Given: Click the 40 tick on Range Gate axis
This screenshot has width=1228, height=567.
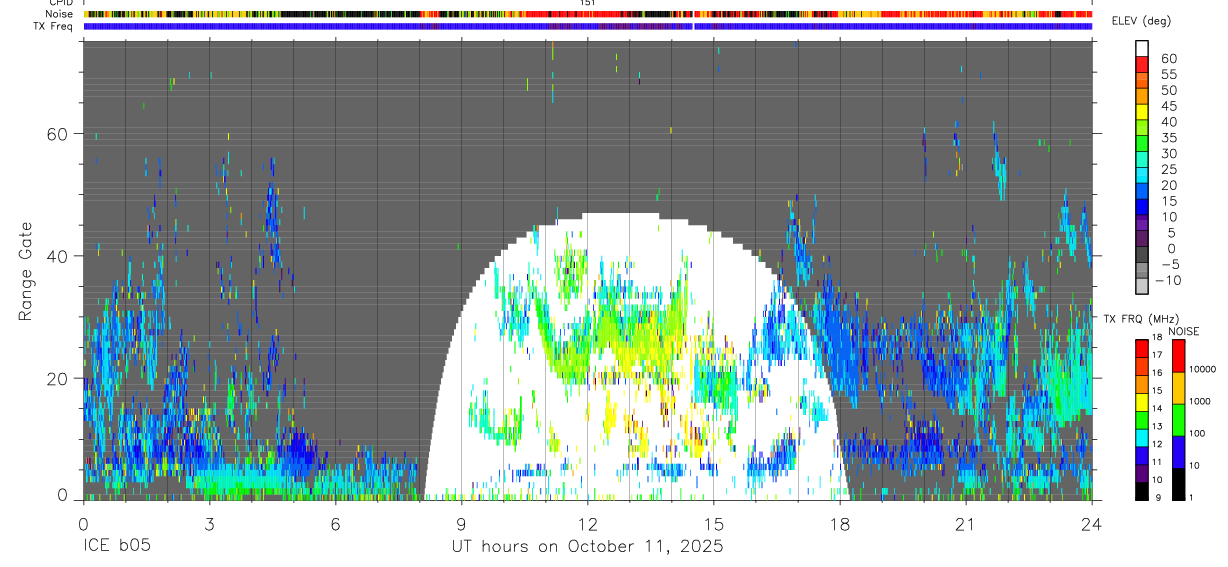Looking at the screenshot, I should pyautogui.click(x=58, y=256).
